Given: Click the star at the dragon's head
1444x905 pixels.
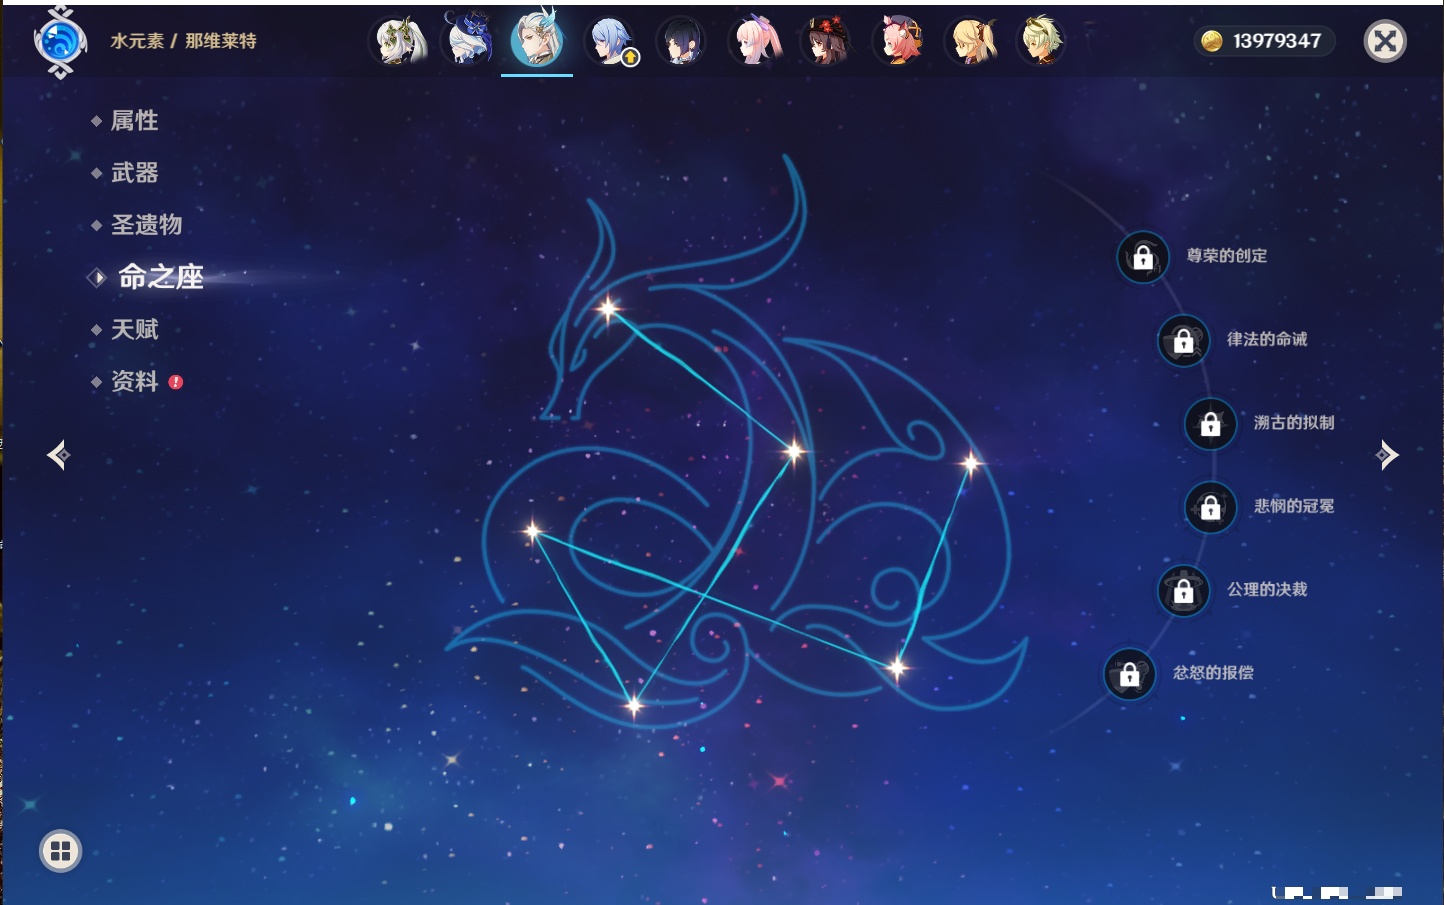Looking at the screenshot, I should click(608, 308).
